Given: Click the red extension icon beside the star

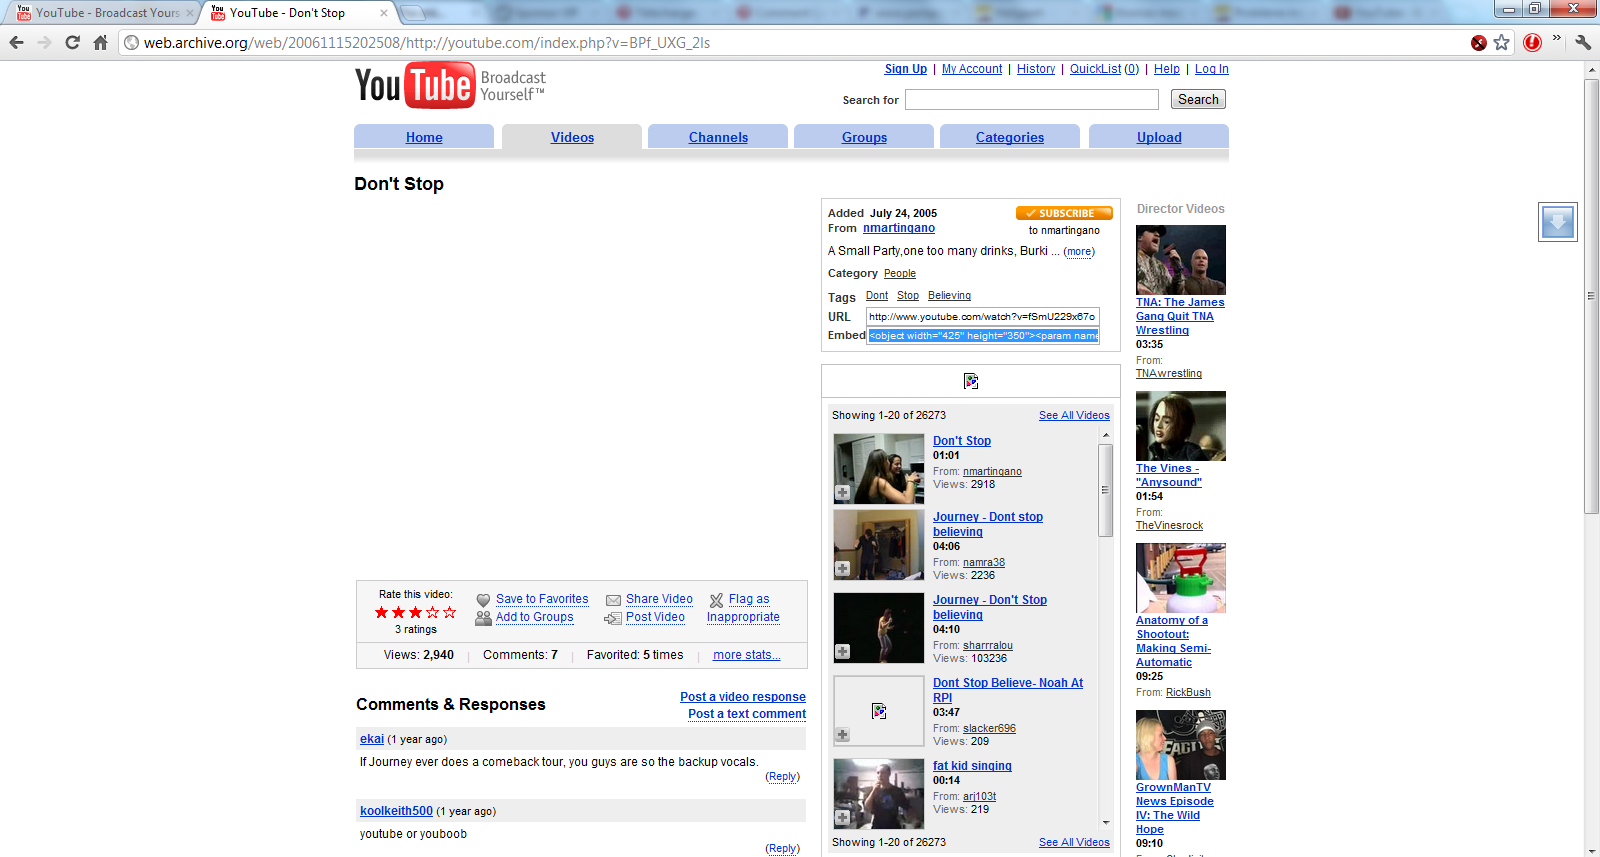Looking at the screenshot, I should coord(1532,42).
